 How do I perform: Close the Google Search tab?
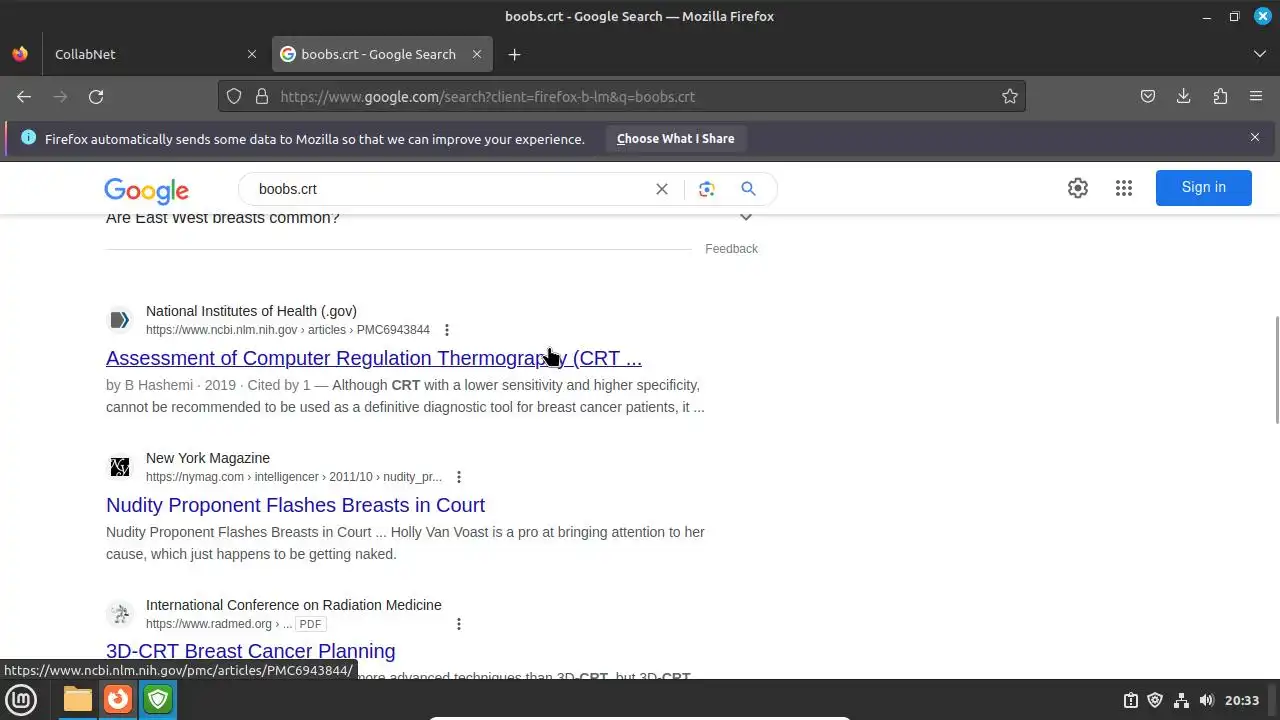click(477, 54)
